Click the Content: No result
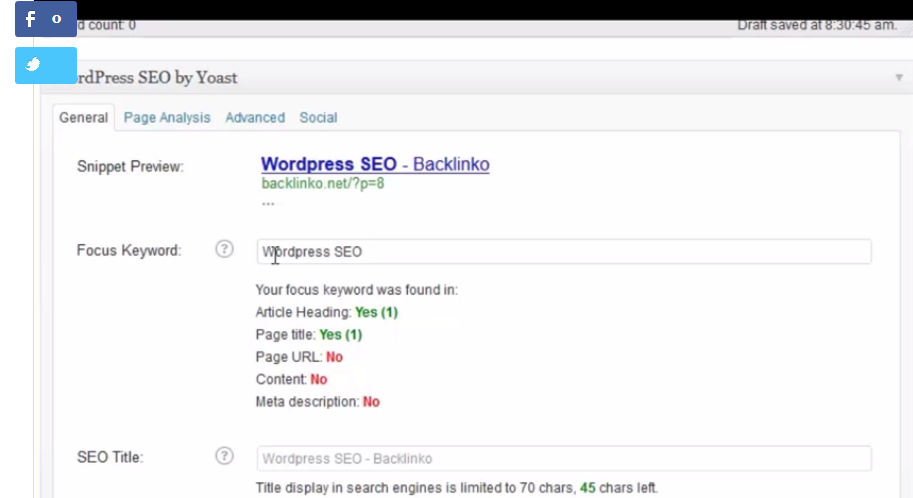This screenshot has height=498, width=913. pos(291,380)
